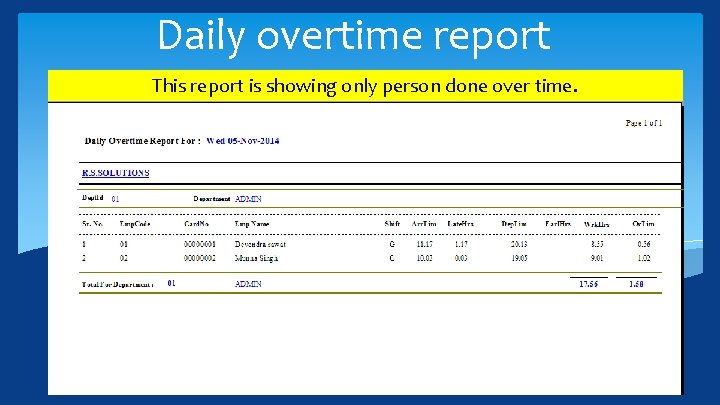
Task: Click the 'Daily overtime report' slide title
Action: pos(354,37)
